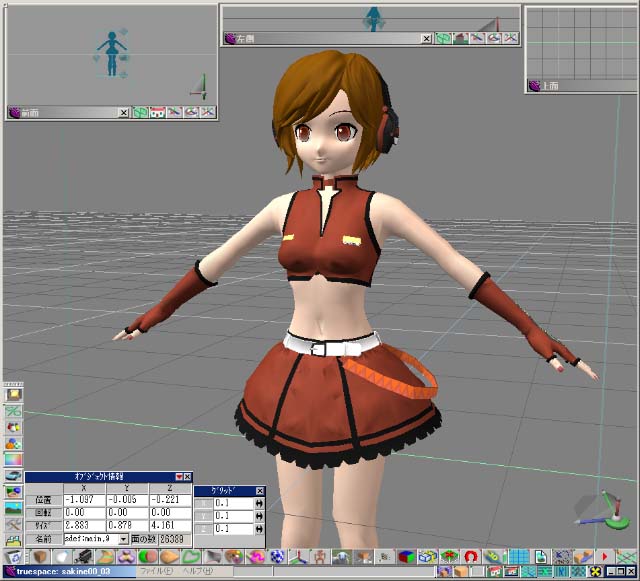Click the brown box icon in status toolbar
This screenshot has height=581, width=640.
coord(461,572)
